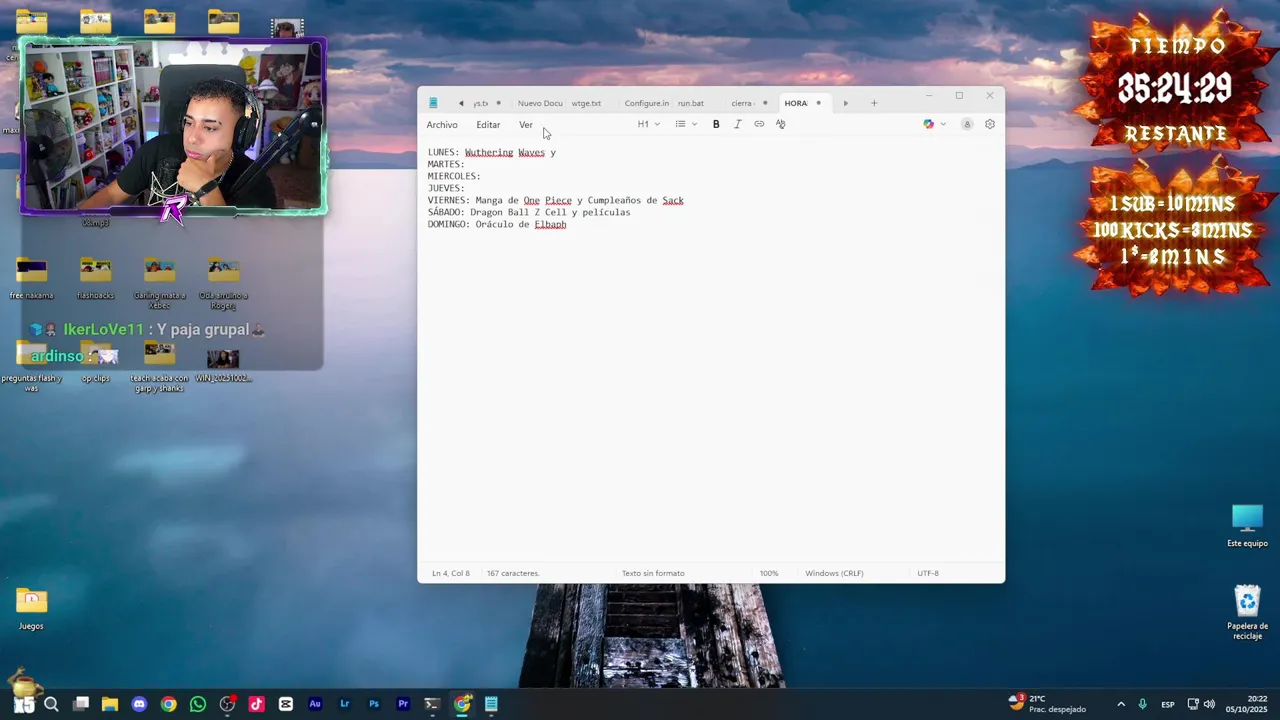The image size is (1280, 720).
Task: Open the list style dropdown
Action: (x=686, y=124)
